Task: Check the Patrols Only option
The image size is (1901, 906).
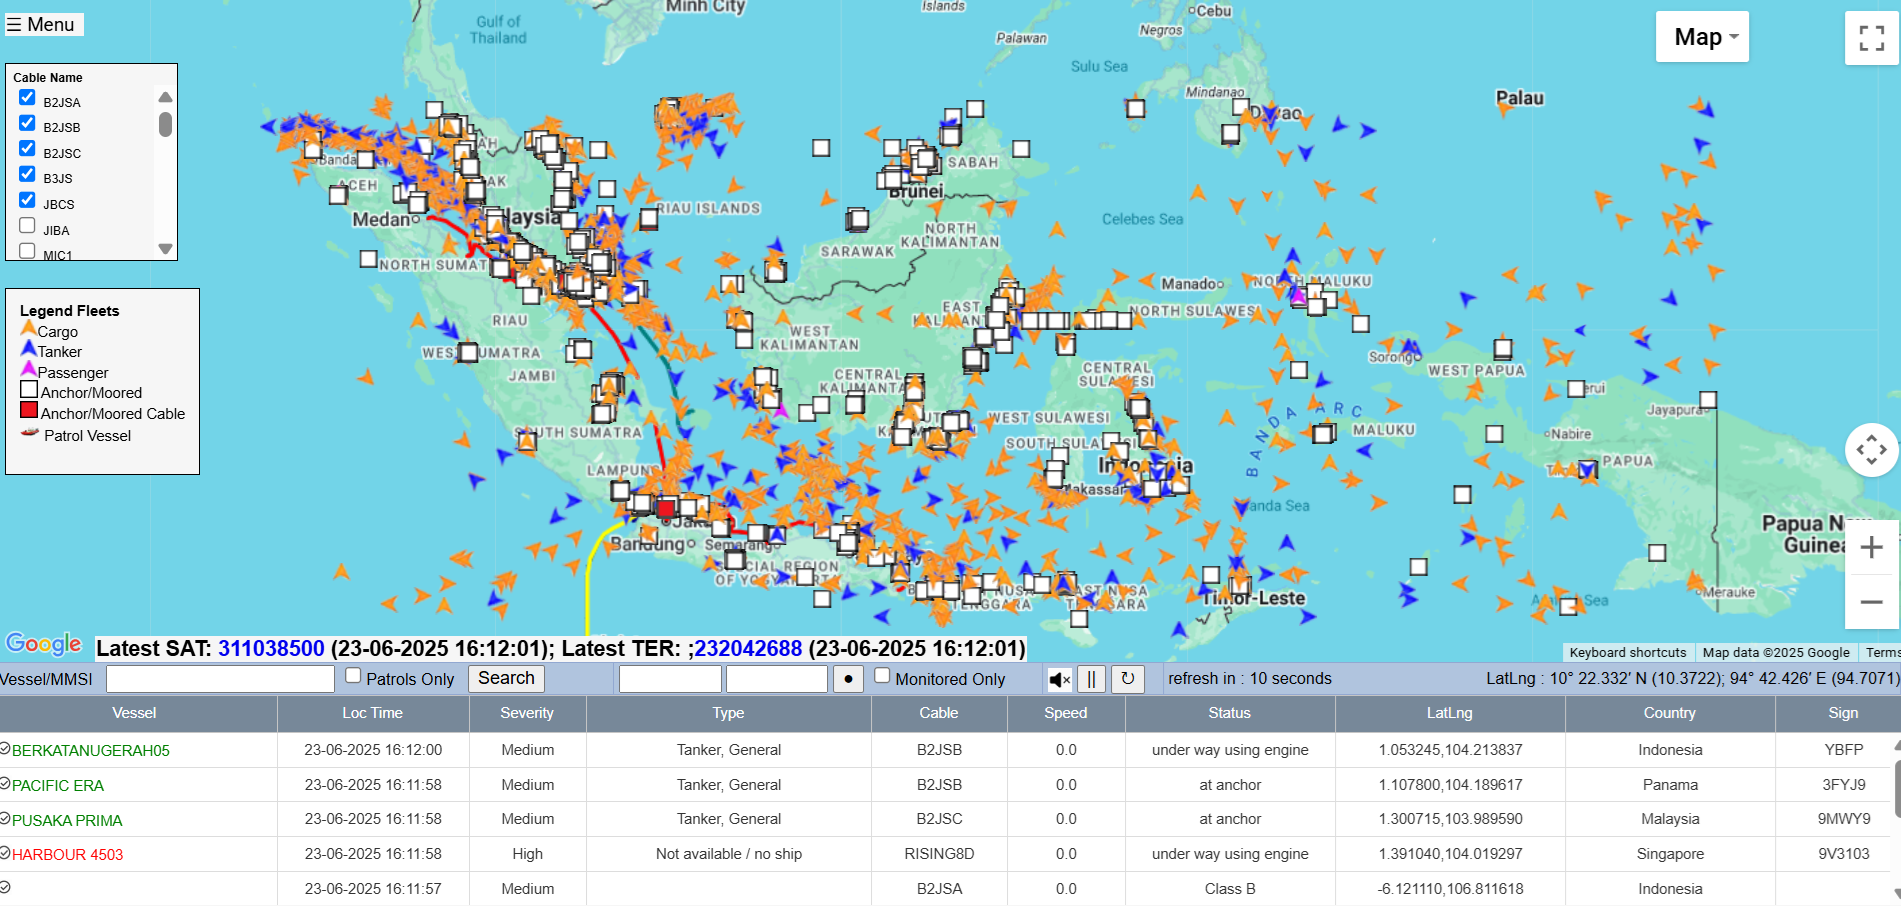Action: pos(353,676)
